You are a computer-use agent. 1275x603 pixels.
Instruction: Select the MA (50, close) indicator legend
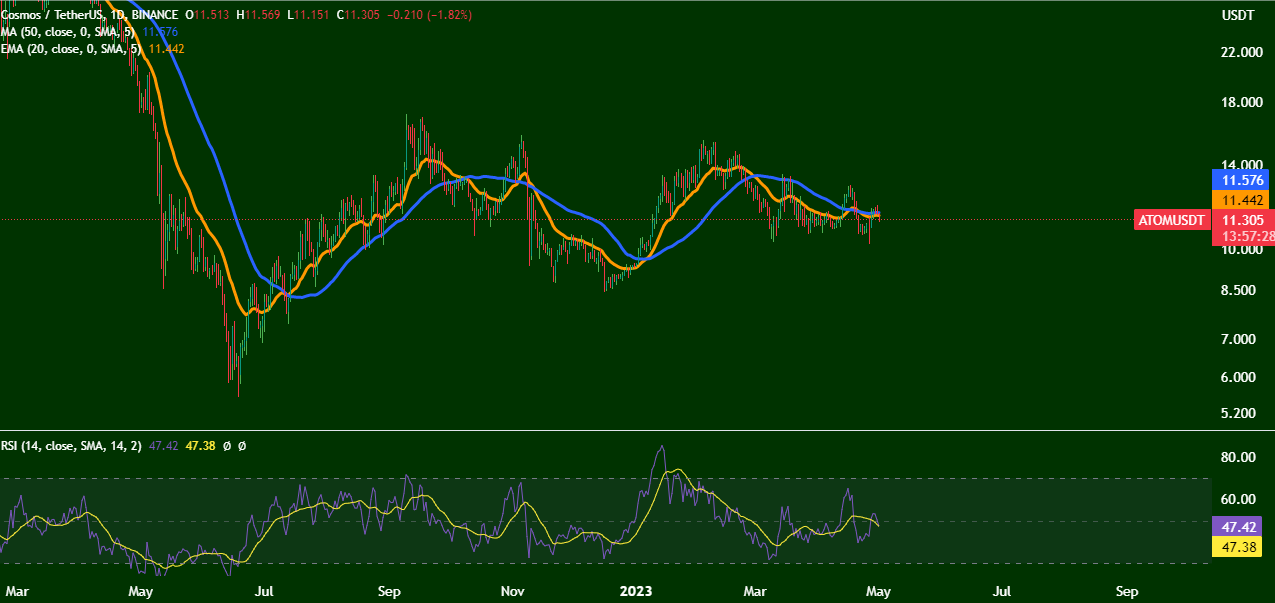68,32
